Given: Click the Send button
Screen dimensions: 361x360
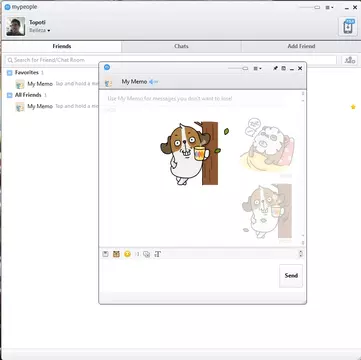Looking at the screenshot, I should [x=291, y=276].
